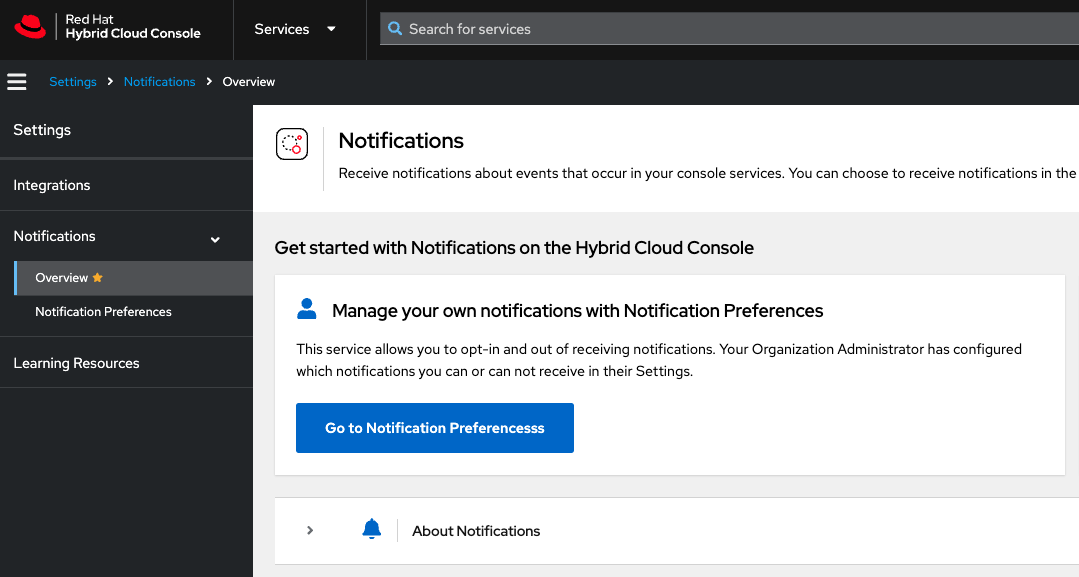Toggle the hamburger navigation menu
This screenshot has height=577, width=1079.
tap(17, 82)
